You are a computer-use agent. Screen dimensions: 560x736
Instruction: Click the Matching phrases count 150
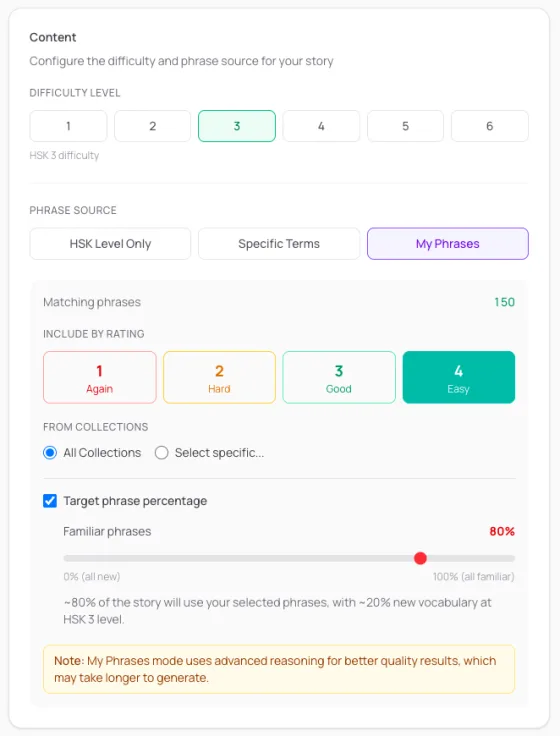pyautogui.click(x=504, y=302)
